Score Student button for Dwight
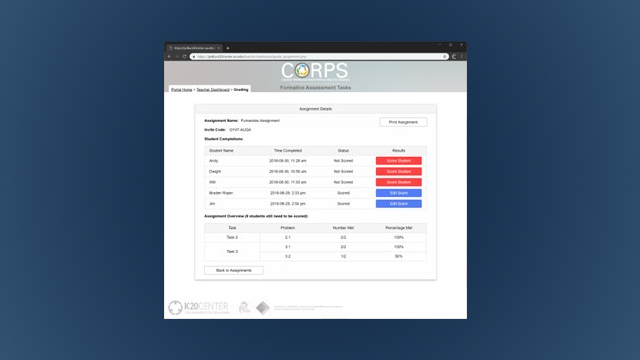Image resolution: width=640 pixels, height=360 pixels. pyautogui.click(x=399, y=171)
